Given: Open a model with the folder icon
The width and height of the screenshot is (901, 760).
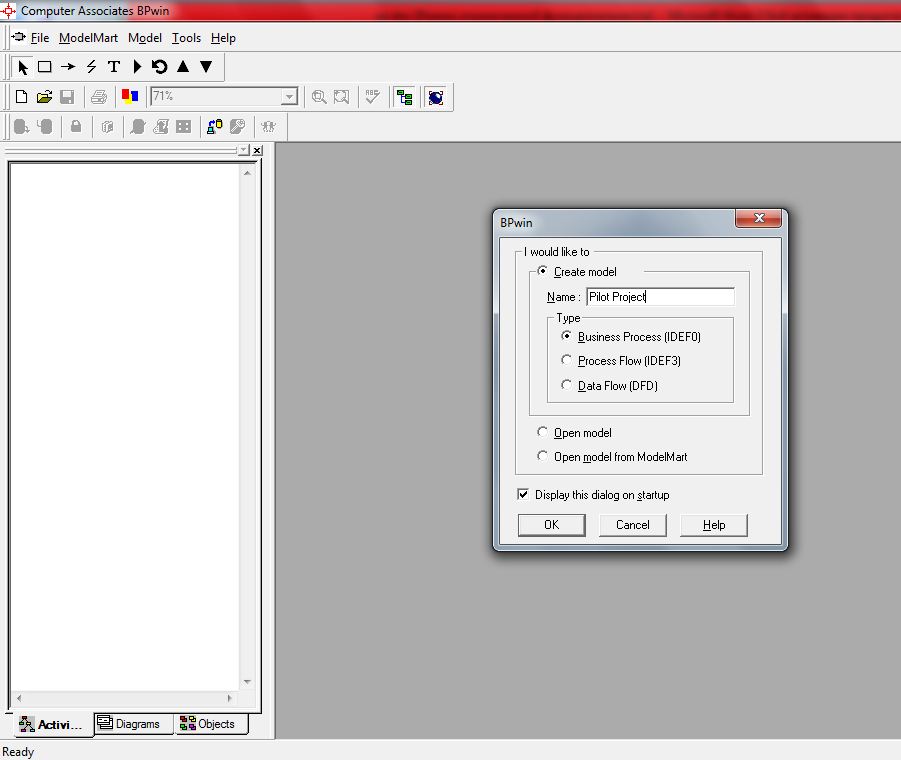Looking at the screenshot, I should coord(44,97).
